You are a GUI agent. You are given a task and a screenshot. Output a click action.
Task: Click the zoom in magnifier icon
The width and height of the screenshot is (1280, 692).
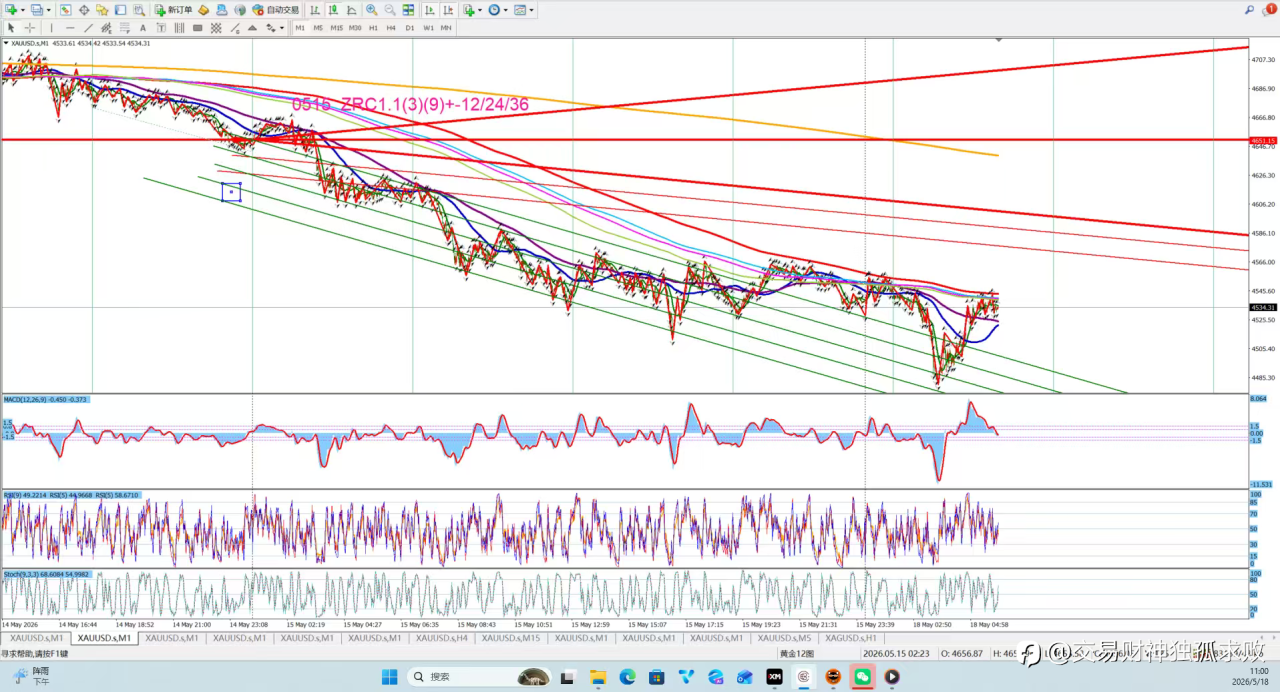(x=371, y=10)
